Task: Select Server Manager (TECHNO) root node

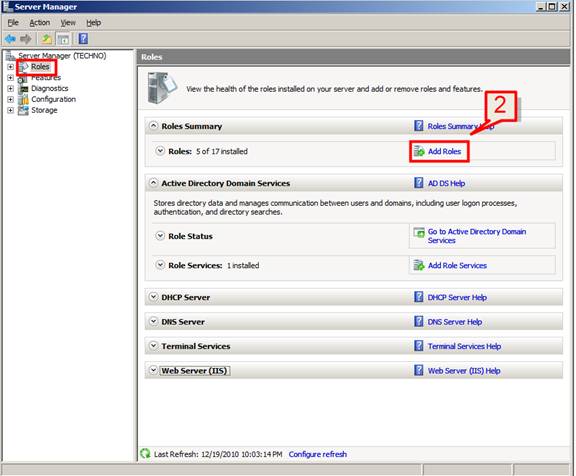Action: click(62, 55)
